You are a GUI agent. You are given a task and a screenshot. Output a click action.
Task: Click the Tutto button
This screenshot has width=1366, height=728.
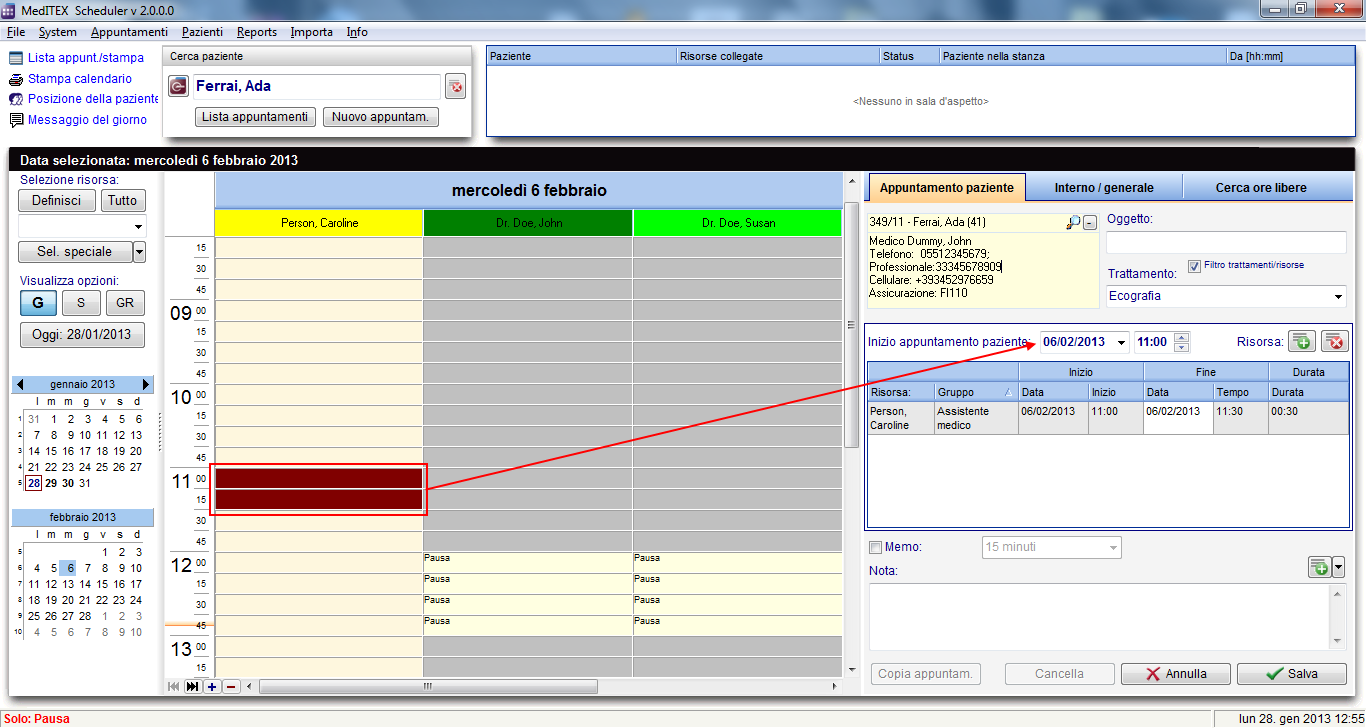(123, 200)
